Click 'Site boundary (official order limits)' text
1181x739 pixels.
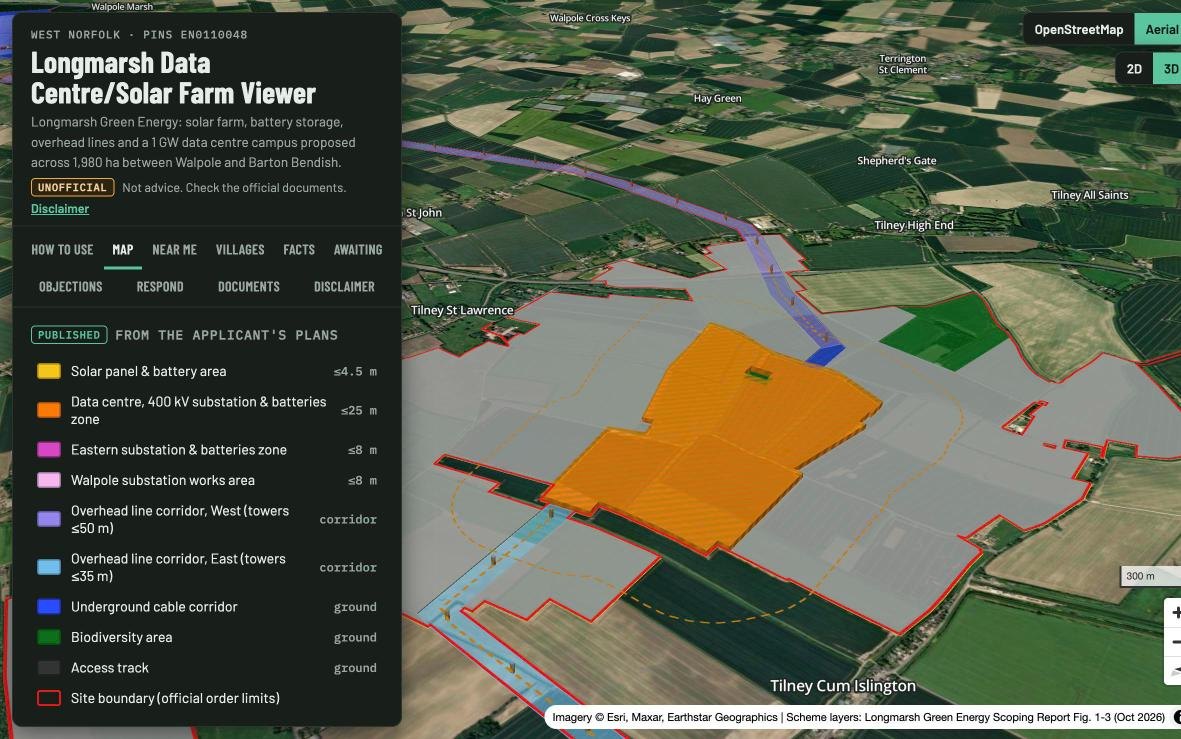pyautogui.click(x=175, y=698)
